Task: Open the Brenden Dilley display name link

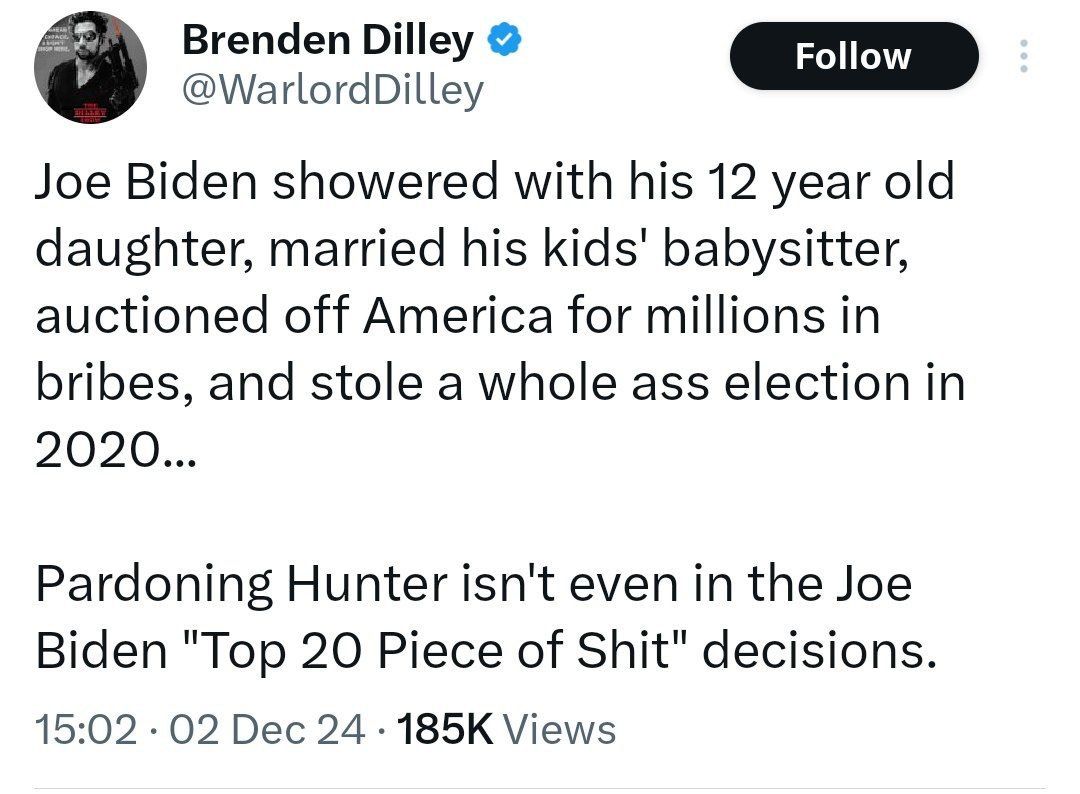Action: click(328, 41)
